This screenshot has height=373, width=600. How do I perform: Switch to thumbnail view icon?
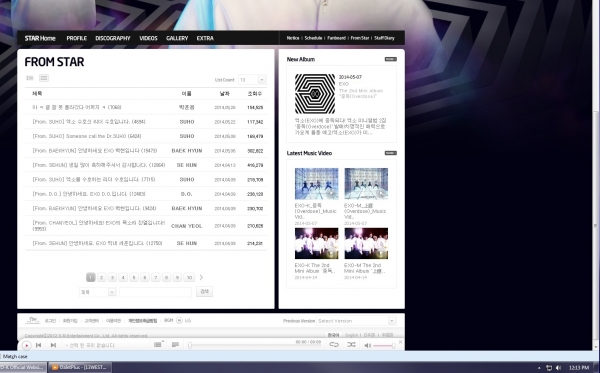tap(30, 78)
